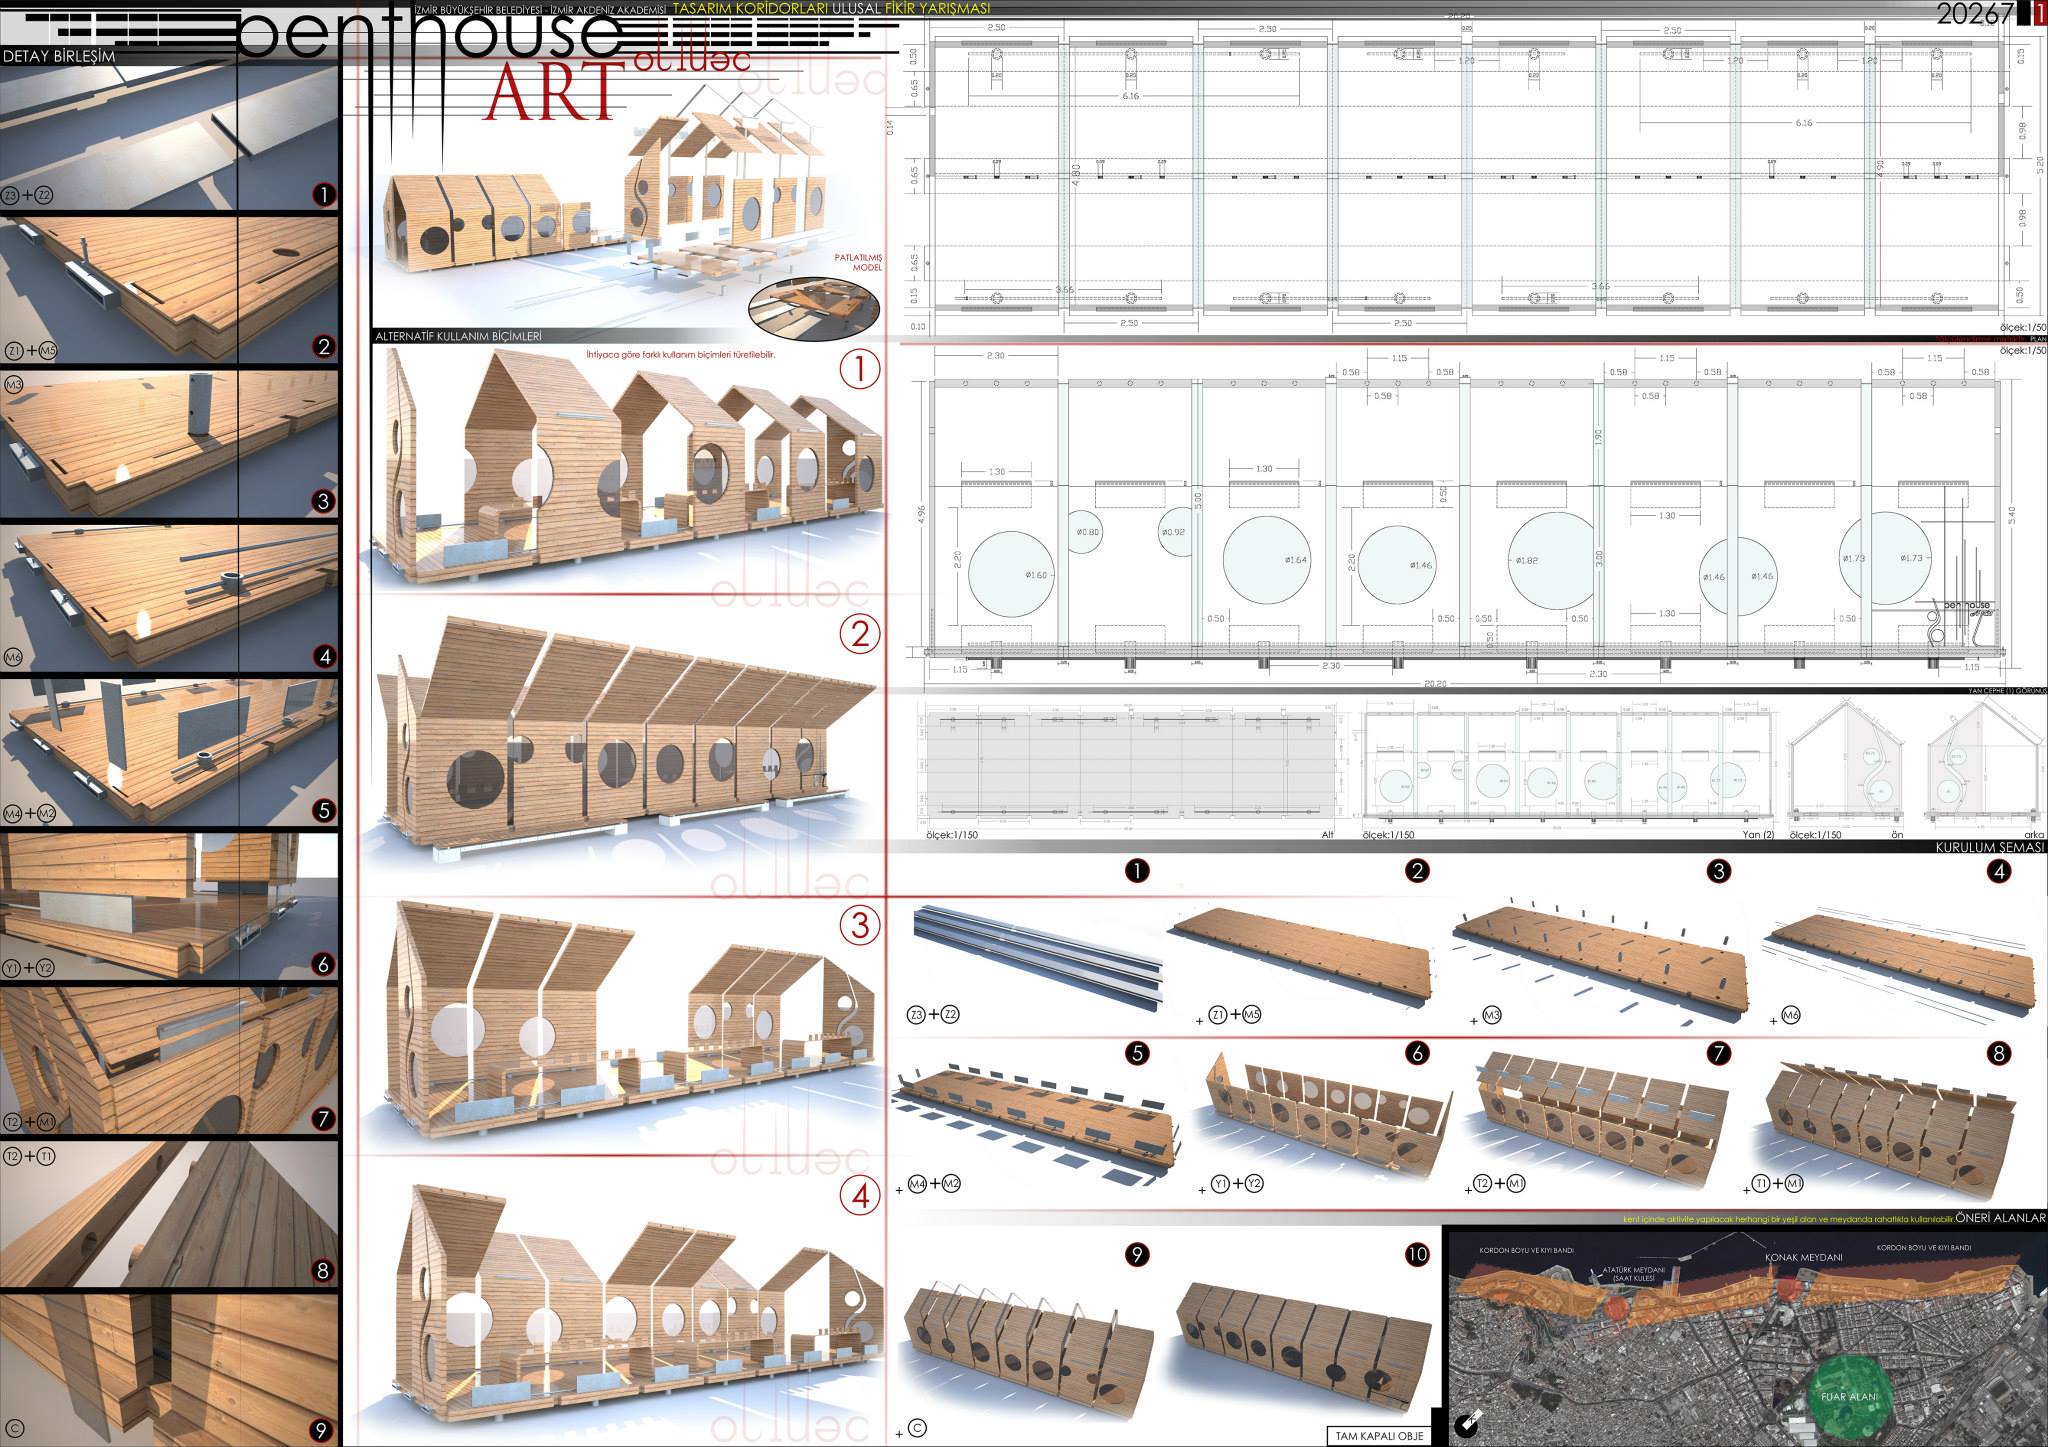
Task: Click the compass icon on the map
Action: [1467, 1423]
